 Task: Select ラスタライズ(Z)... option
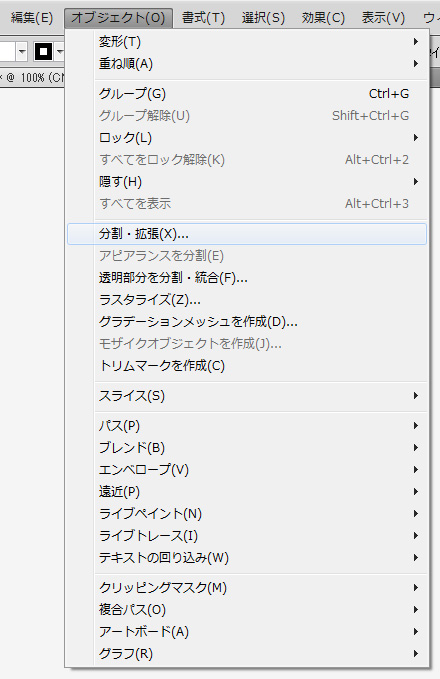(247, 300)
